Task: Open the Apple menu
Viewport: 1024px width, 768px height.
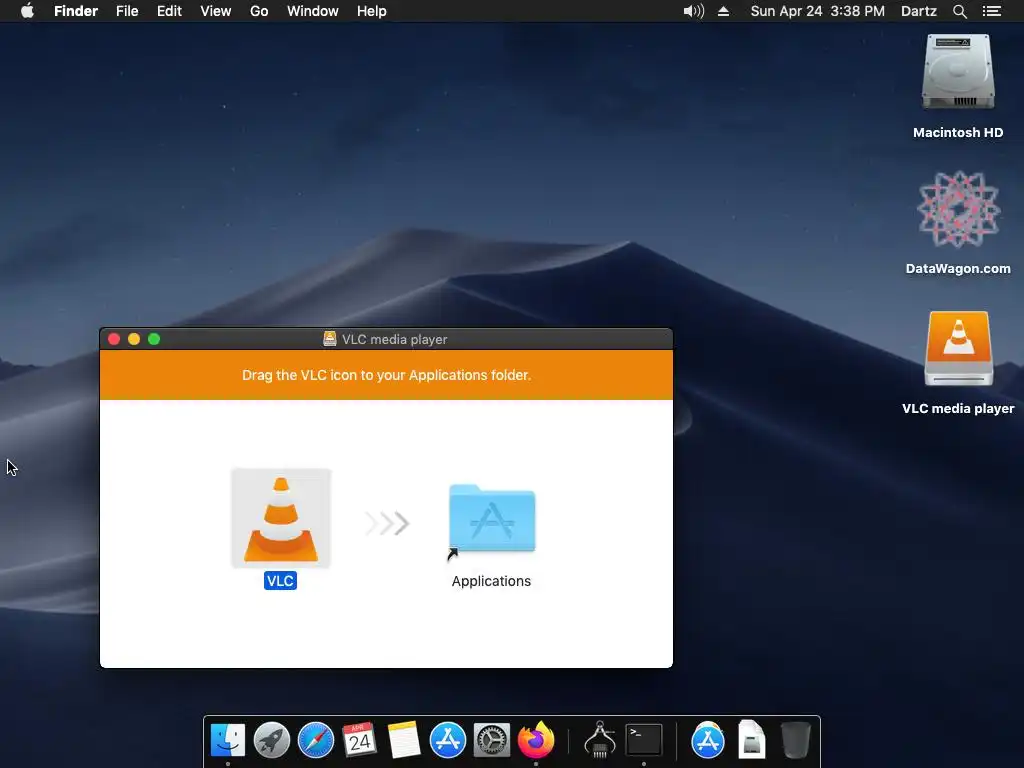Action: (27, 11)
